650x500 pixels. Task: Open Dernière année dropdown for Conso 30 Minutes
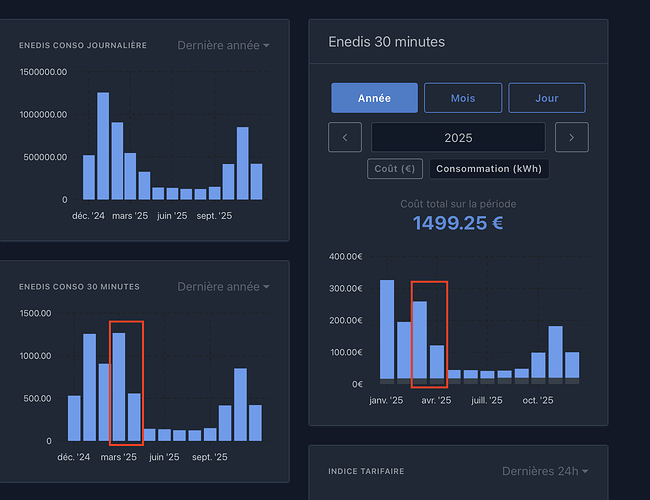tap(223, 286)
